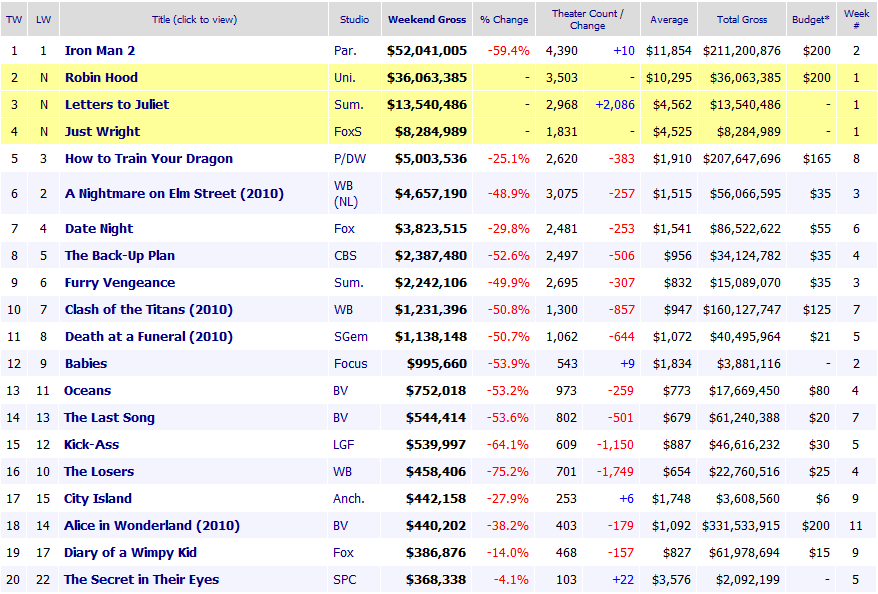Open the WB (NL) studio link
Screen dimensions: 878x594
tap(345, 193)
